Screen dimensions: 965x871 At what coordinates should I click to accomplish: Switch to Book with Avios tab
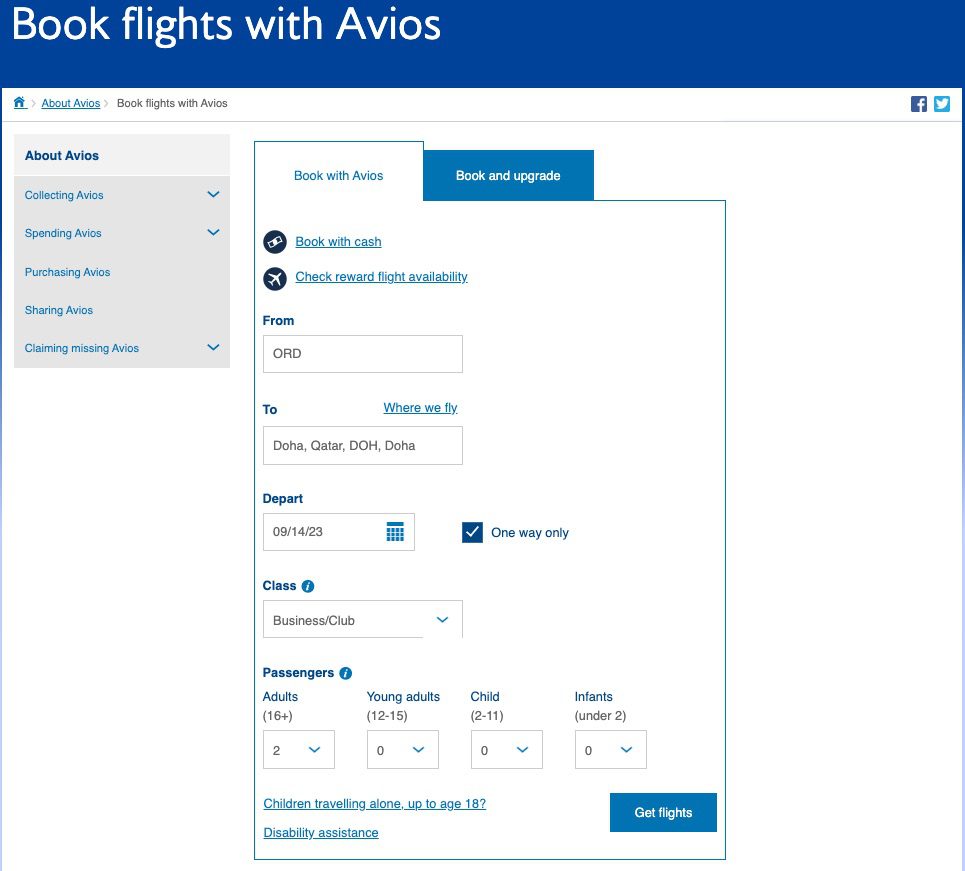338,175
